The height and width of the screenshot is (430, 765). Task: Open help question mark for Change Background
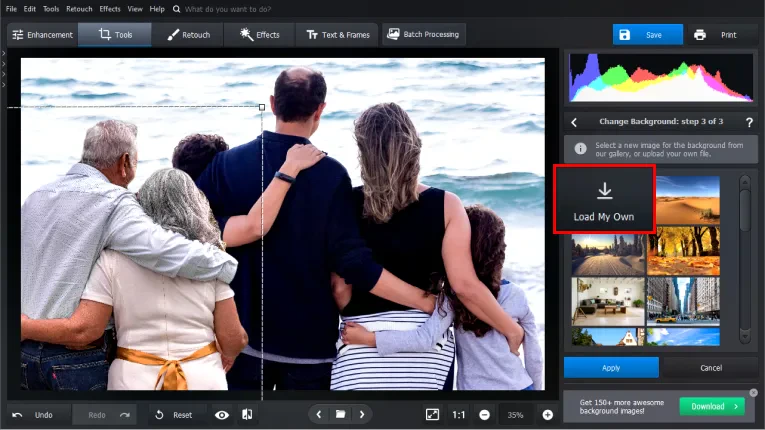tap(749, 123)
